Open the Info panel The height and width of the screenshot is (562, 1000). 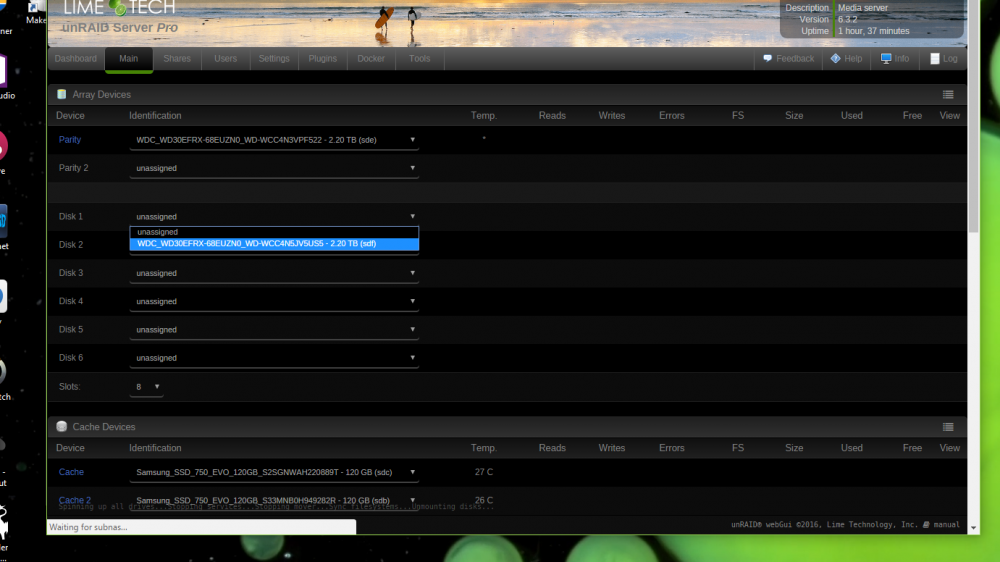click(x=895, y=59)
